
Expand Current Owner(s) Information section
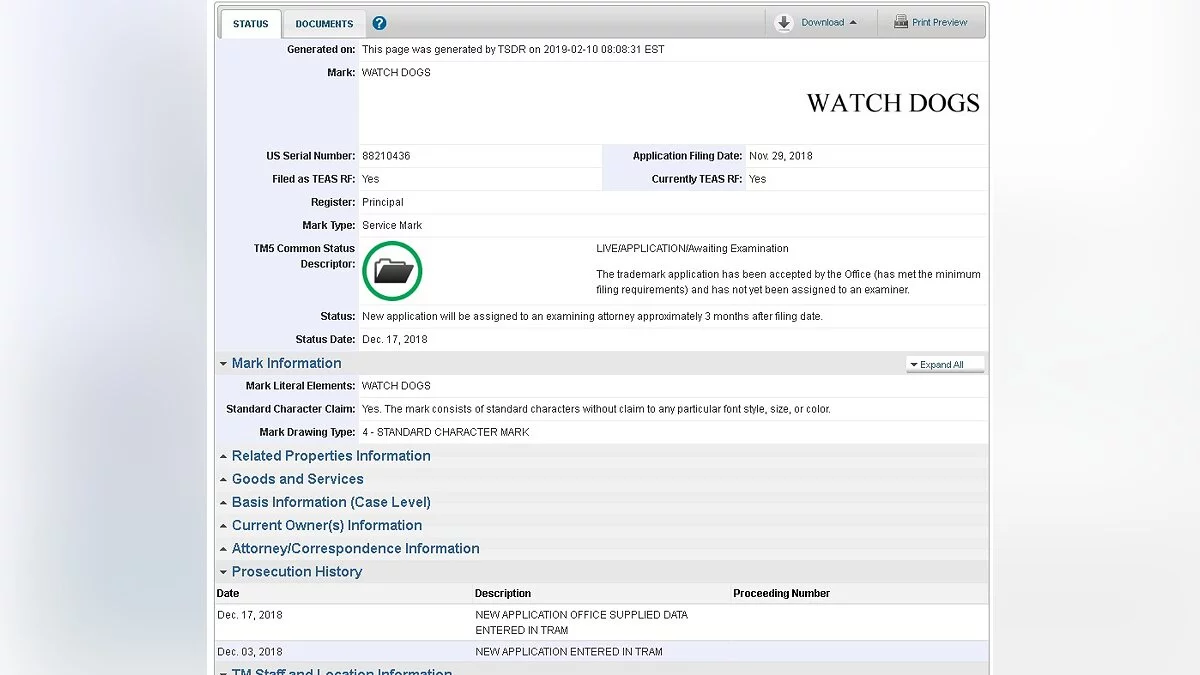(x=326, y=525)
